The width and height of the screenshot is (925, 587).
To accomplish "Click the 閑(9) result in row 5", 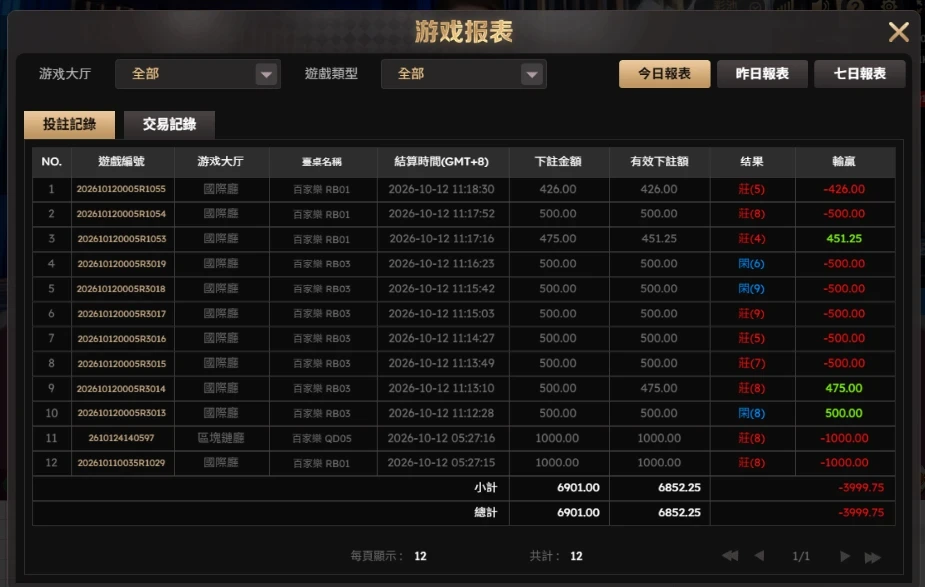I will [x=752, y=288].
